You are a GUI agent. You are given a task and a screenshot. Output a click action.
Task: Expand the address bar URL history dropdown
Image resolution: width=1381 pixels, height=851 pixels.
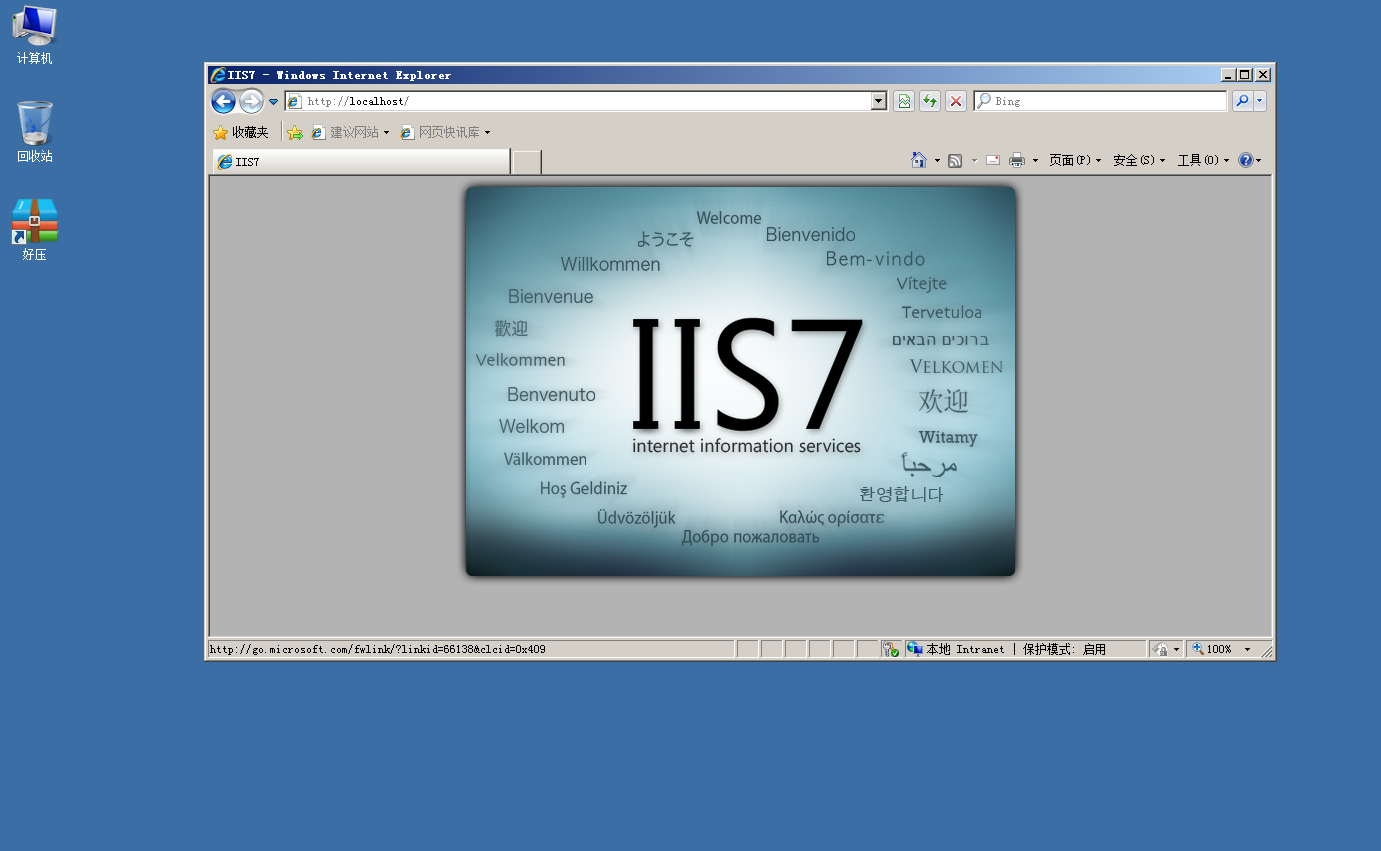click(879, 101)
